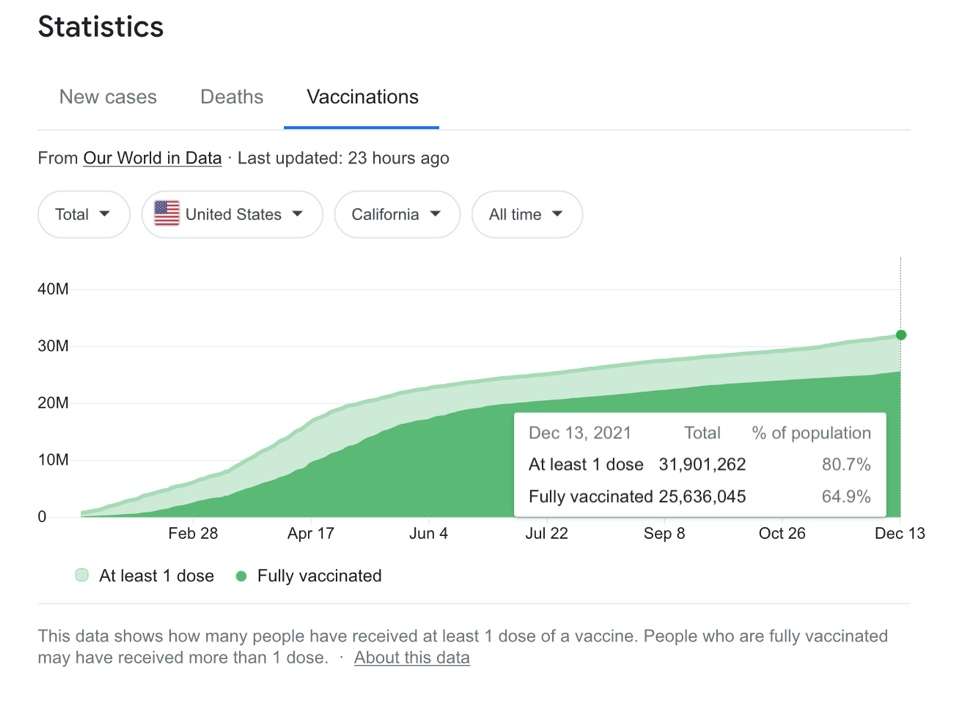Expand the California region dropdown
Screen dimensions: 965x701
click(x=397, y=214)
